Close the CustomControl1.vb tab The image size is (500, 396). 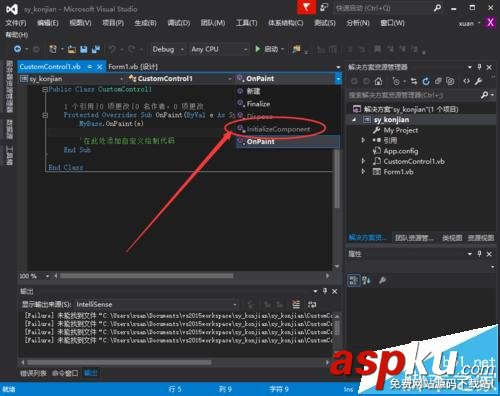tap(99, 67)
